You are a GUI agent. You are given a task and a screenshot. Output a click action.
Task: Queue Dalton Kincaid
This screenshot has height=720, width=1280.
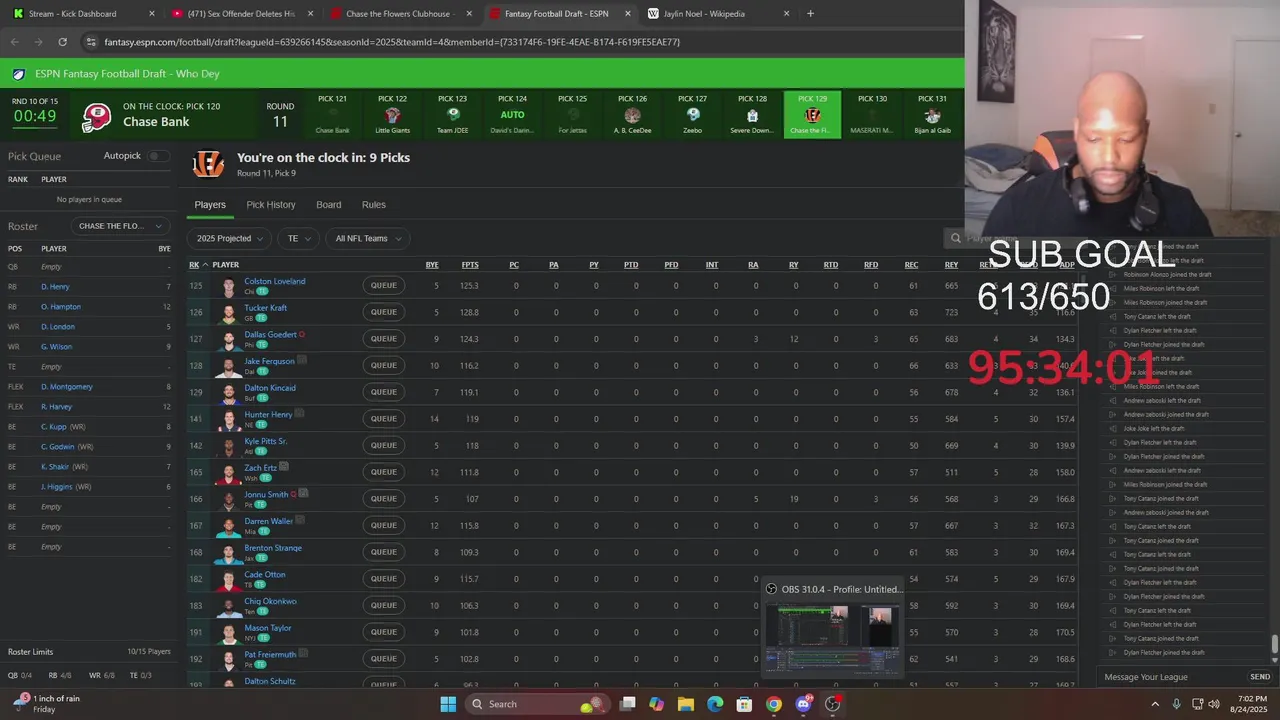point(384,392)
